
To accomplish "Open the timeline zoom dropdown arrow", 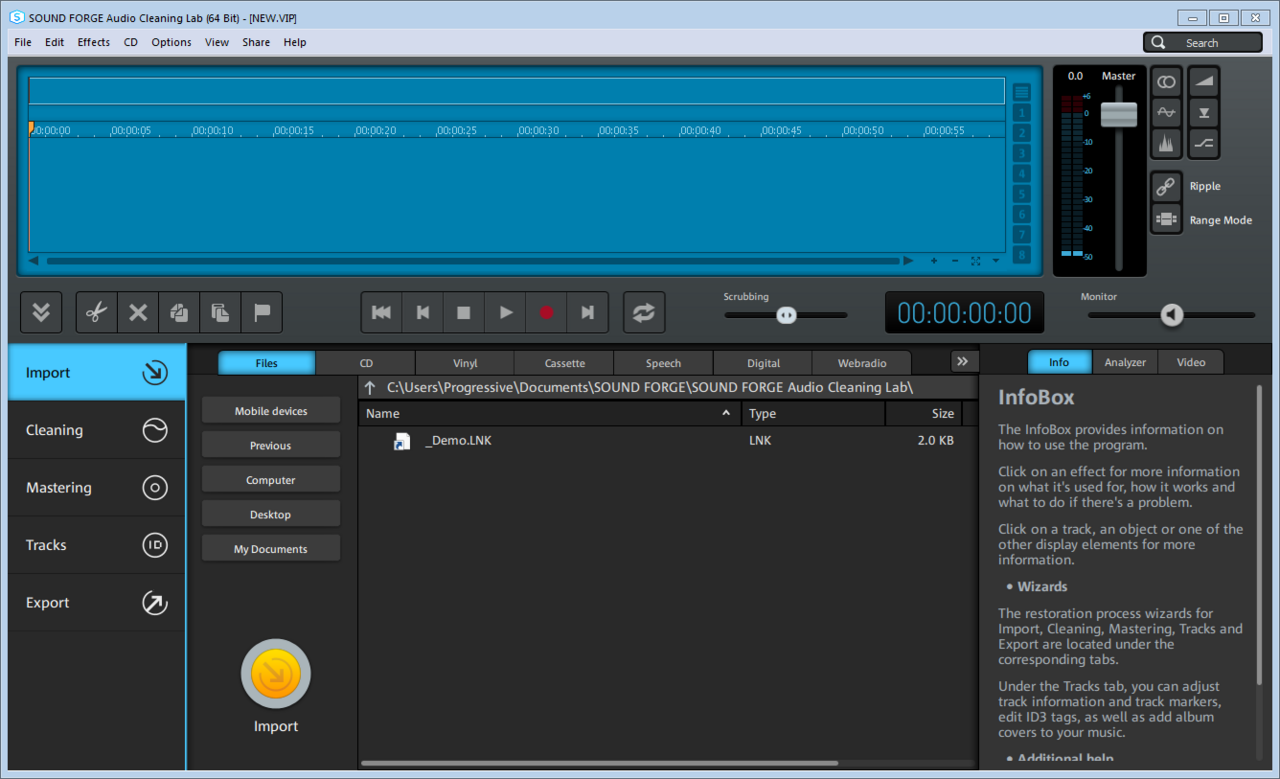I will 996,261.
